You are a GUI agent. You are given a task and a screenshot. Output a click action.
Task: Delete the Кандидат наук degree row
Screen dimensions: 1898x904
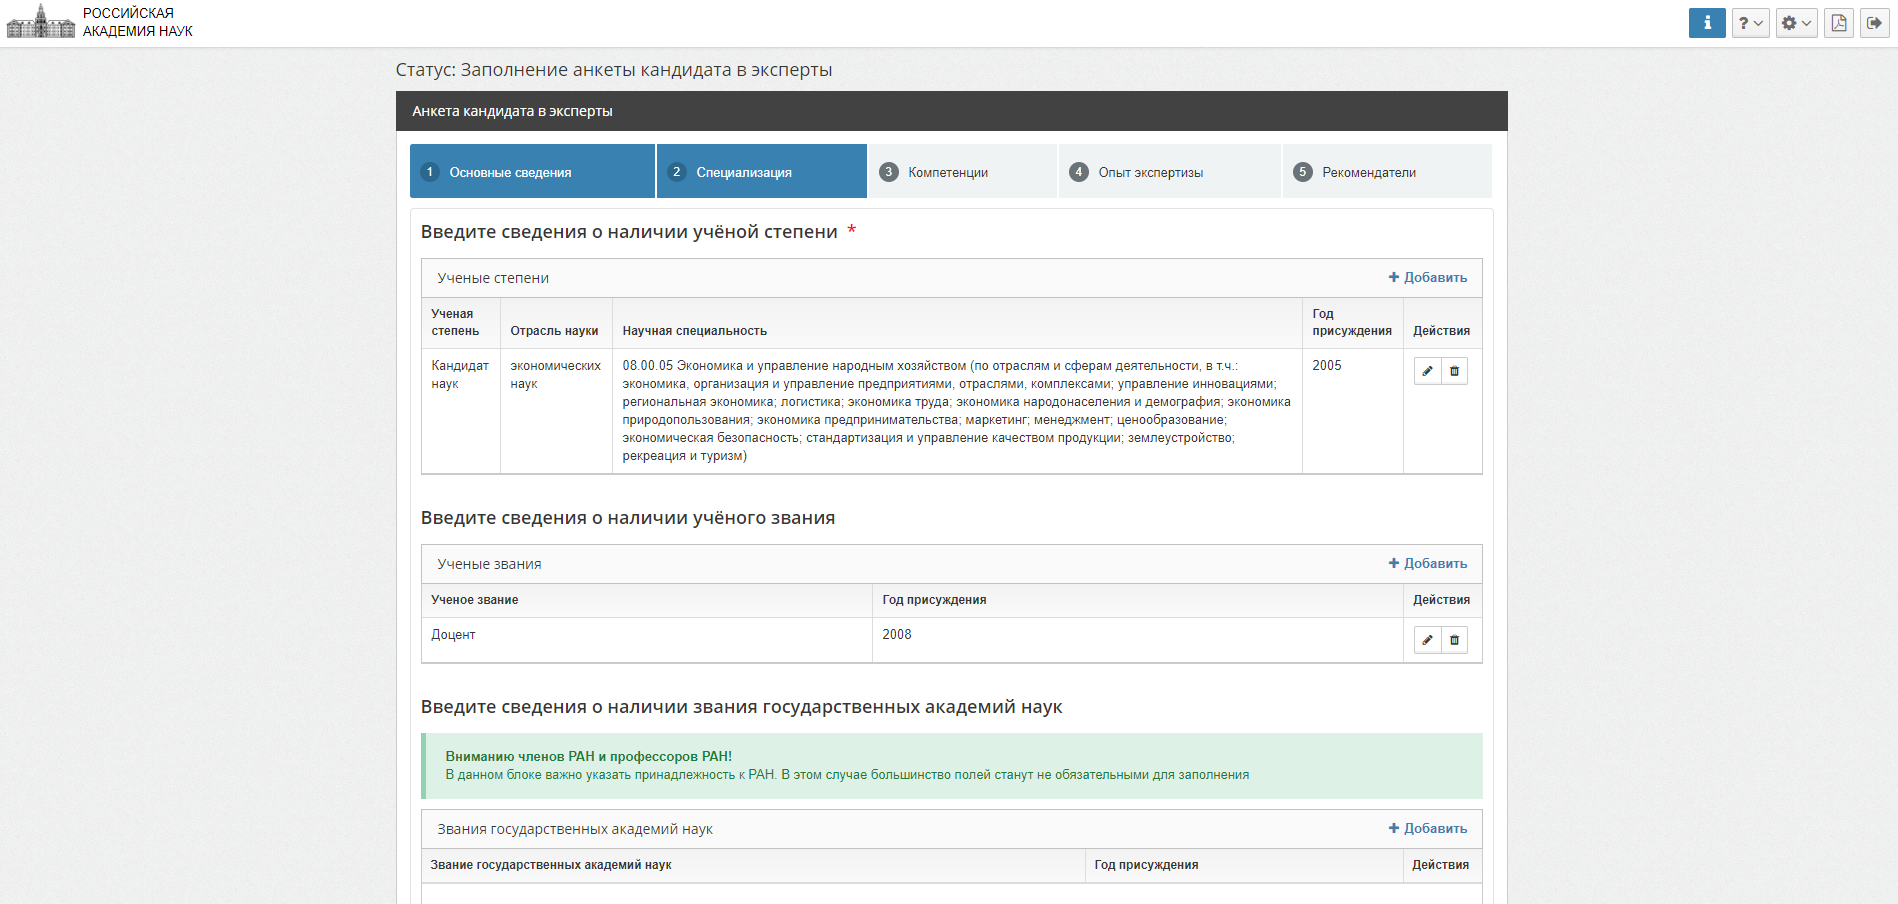(x=1454, y=371)
